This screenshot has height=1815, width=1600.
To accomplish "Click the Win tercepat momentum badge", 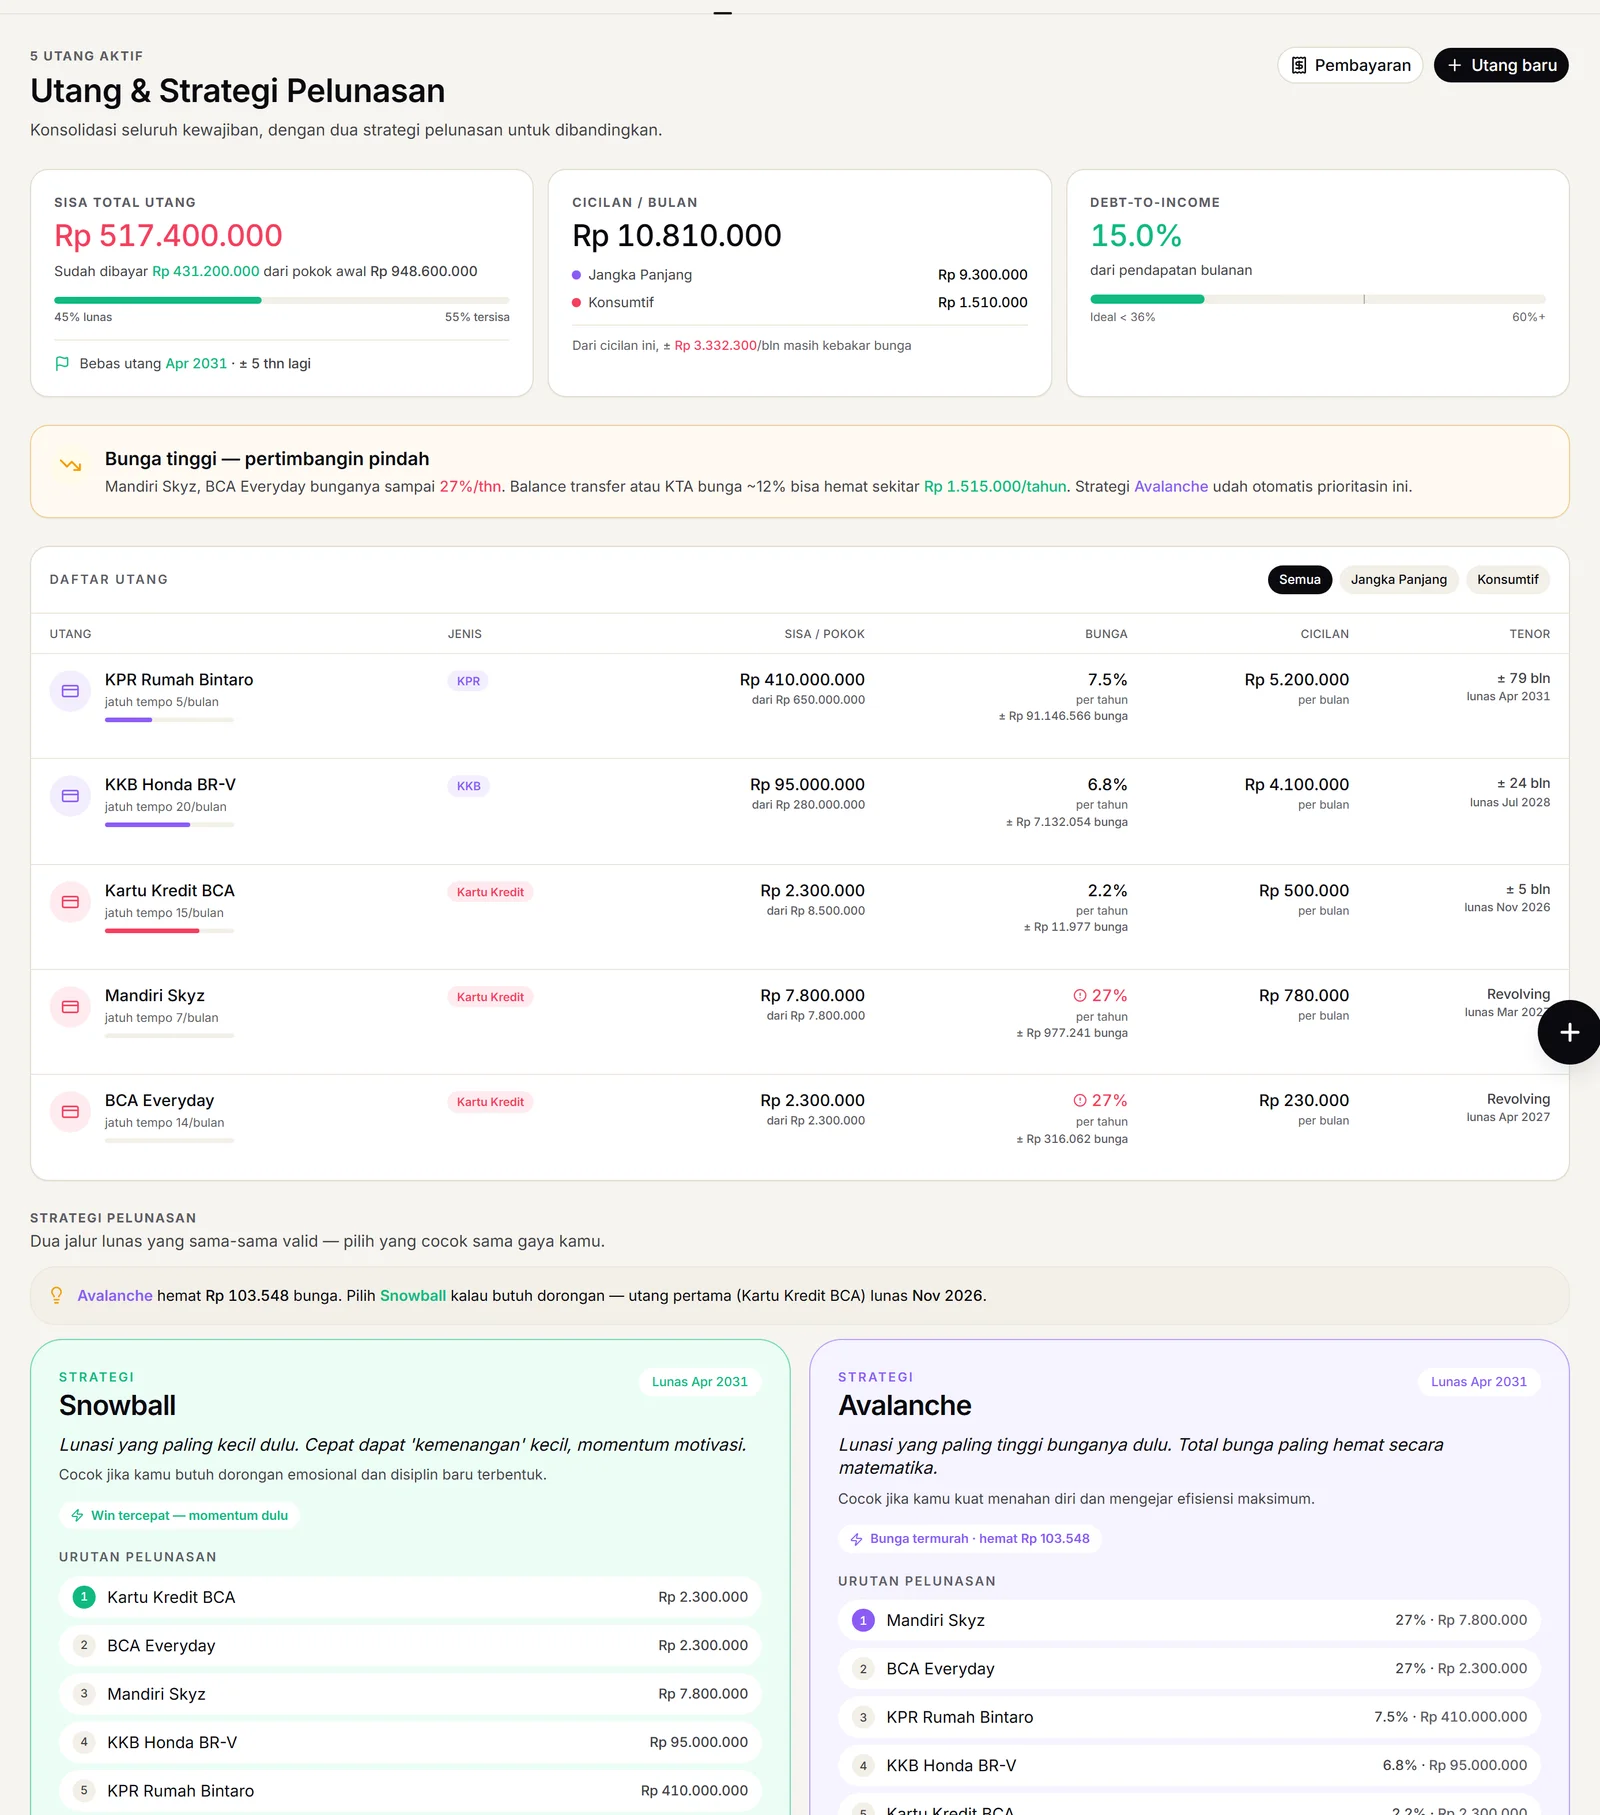I will coord(180,1516).
